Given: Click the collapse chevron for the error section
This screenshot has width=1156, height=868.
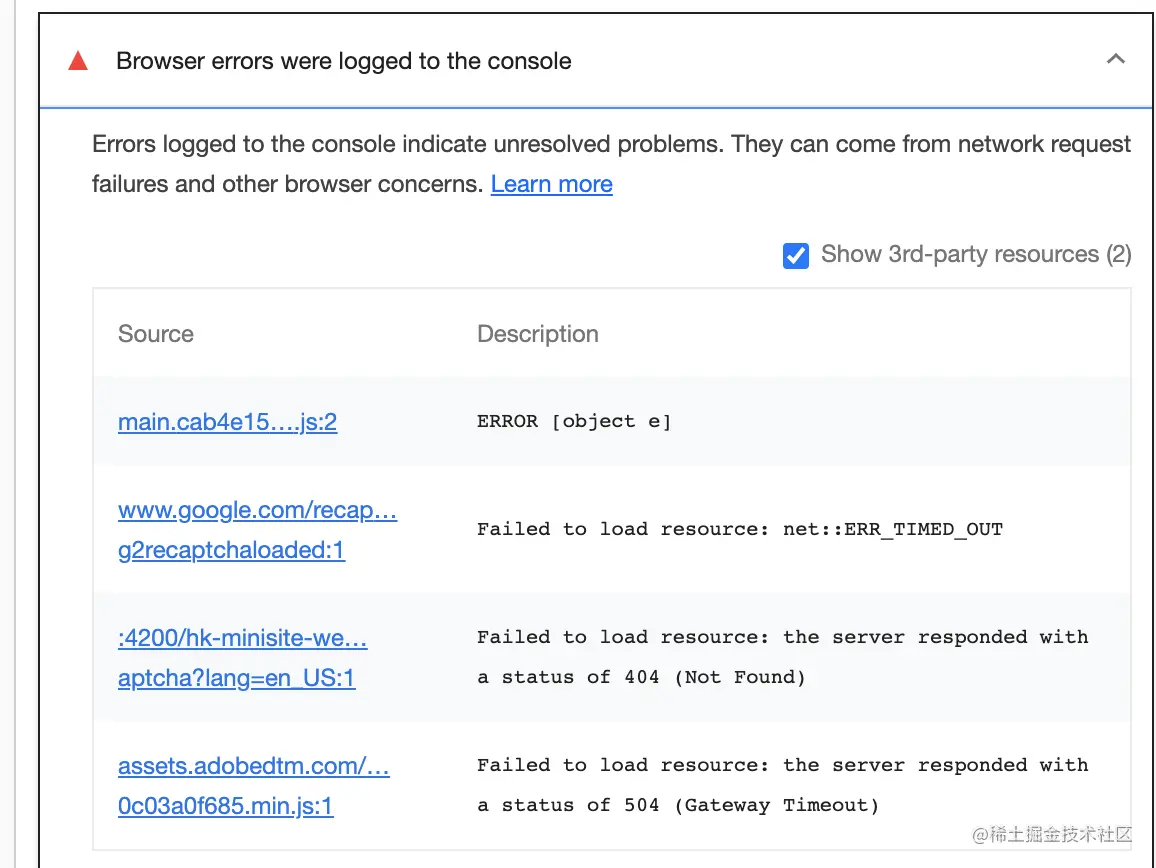Looking at the screenshot, I should pyautogui.click(x=1116, y=59).
